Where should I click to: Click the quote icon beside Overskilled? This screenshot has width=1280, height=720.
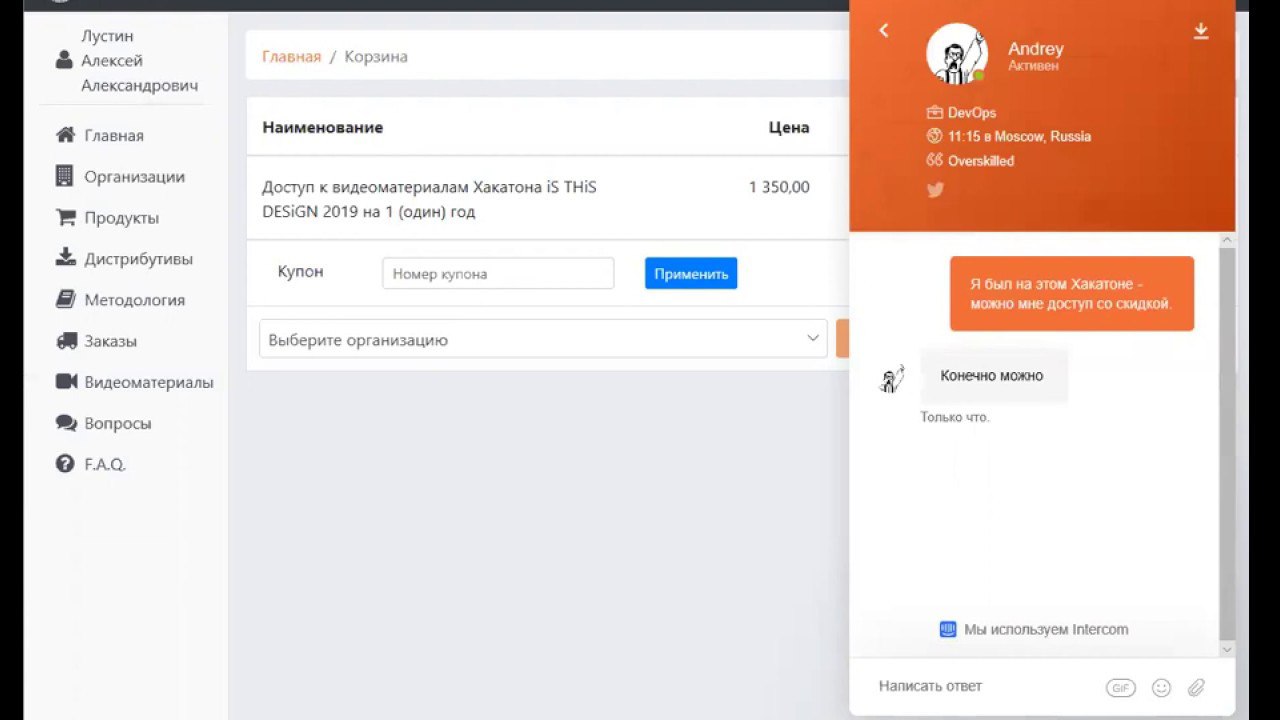(x=935, y=160)
